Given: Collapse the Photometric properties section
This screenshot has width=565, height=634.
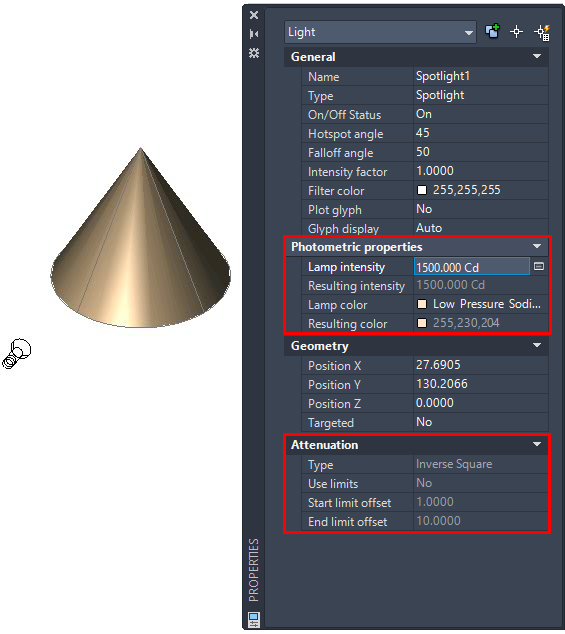Looking at the screenshot, I should (537, 246).
